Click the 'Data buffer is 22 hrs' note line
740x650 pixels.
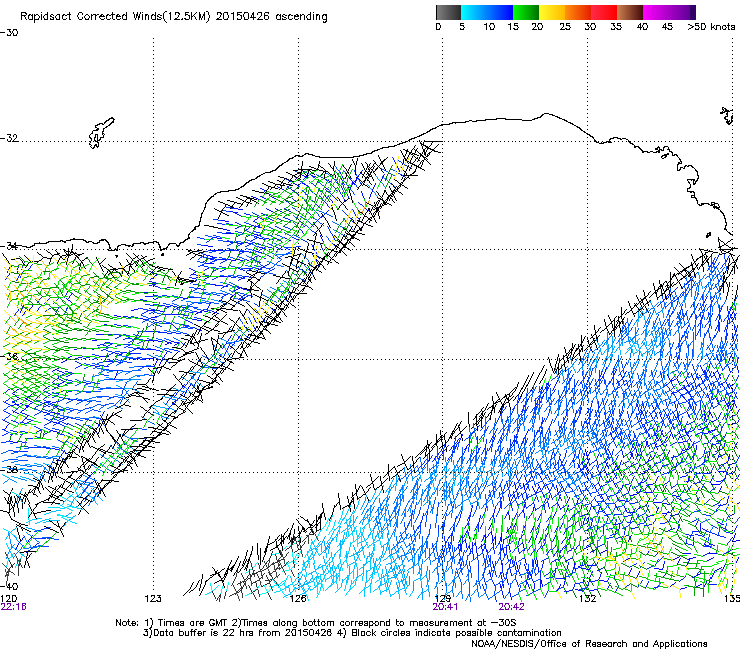(x=352, y=633)
